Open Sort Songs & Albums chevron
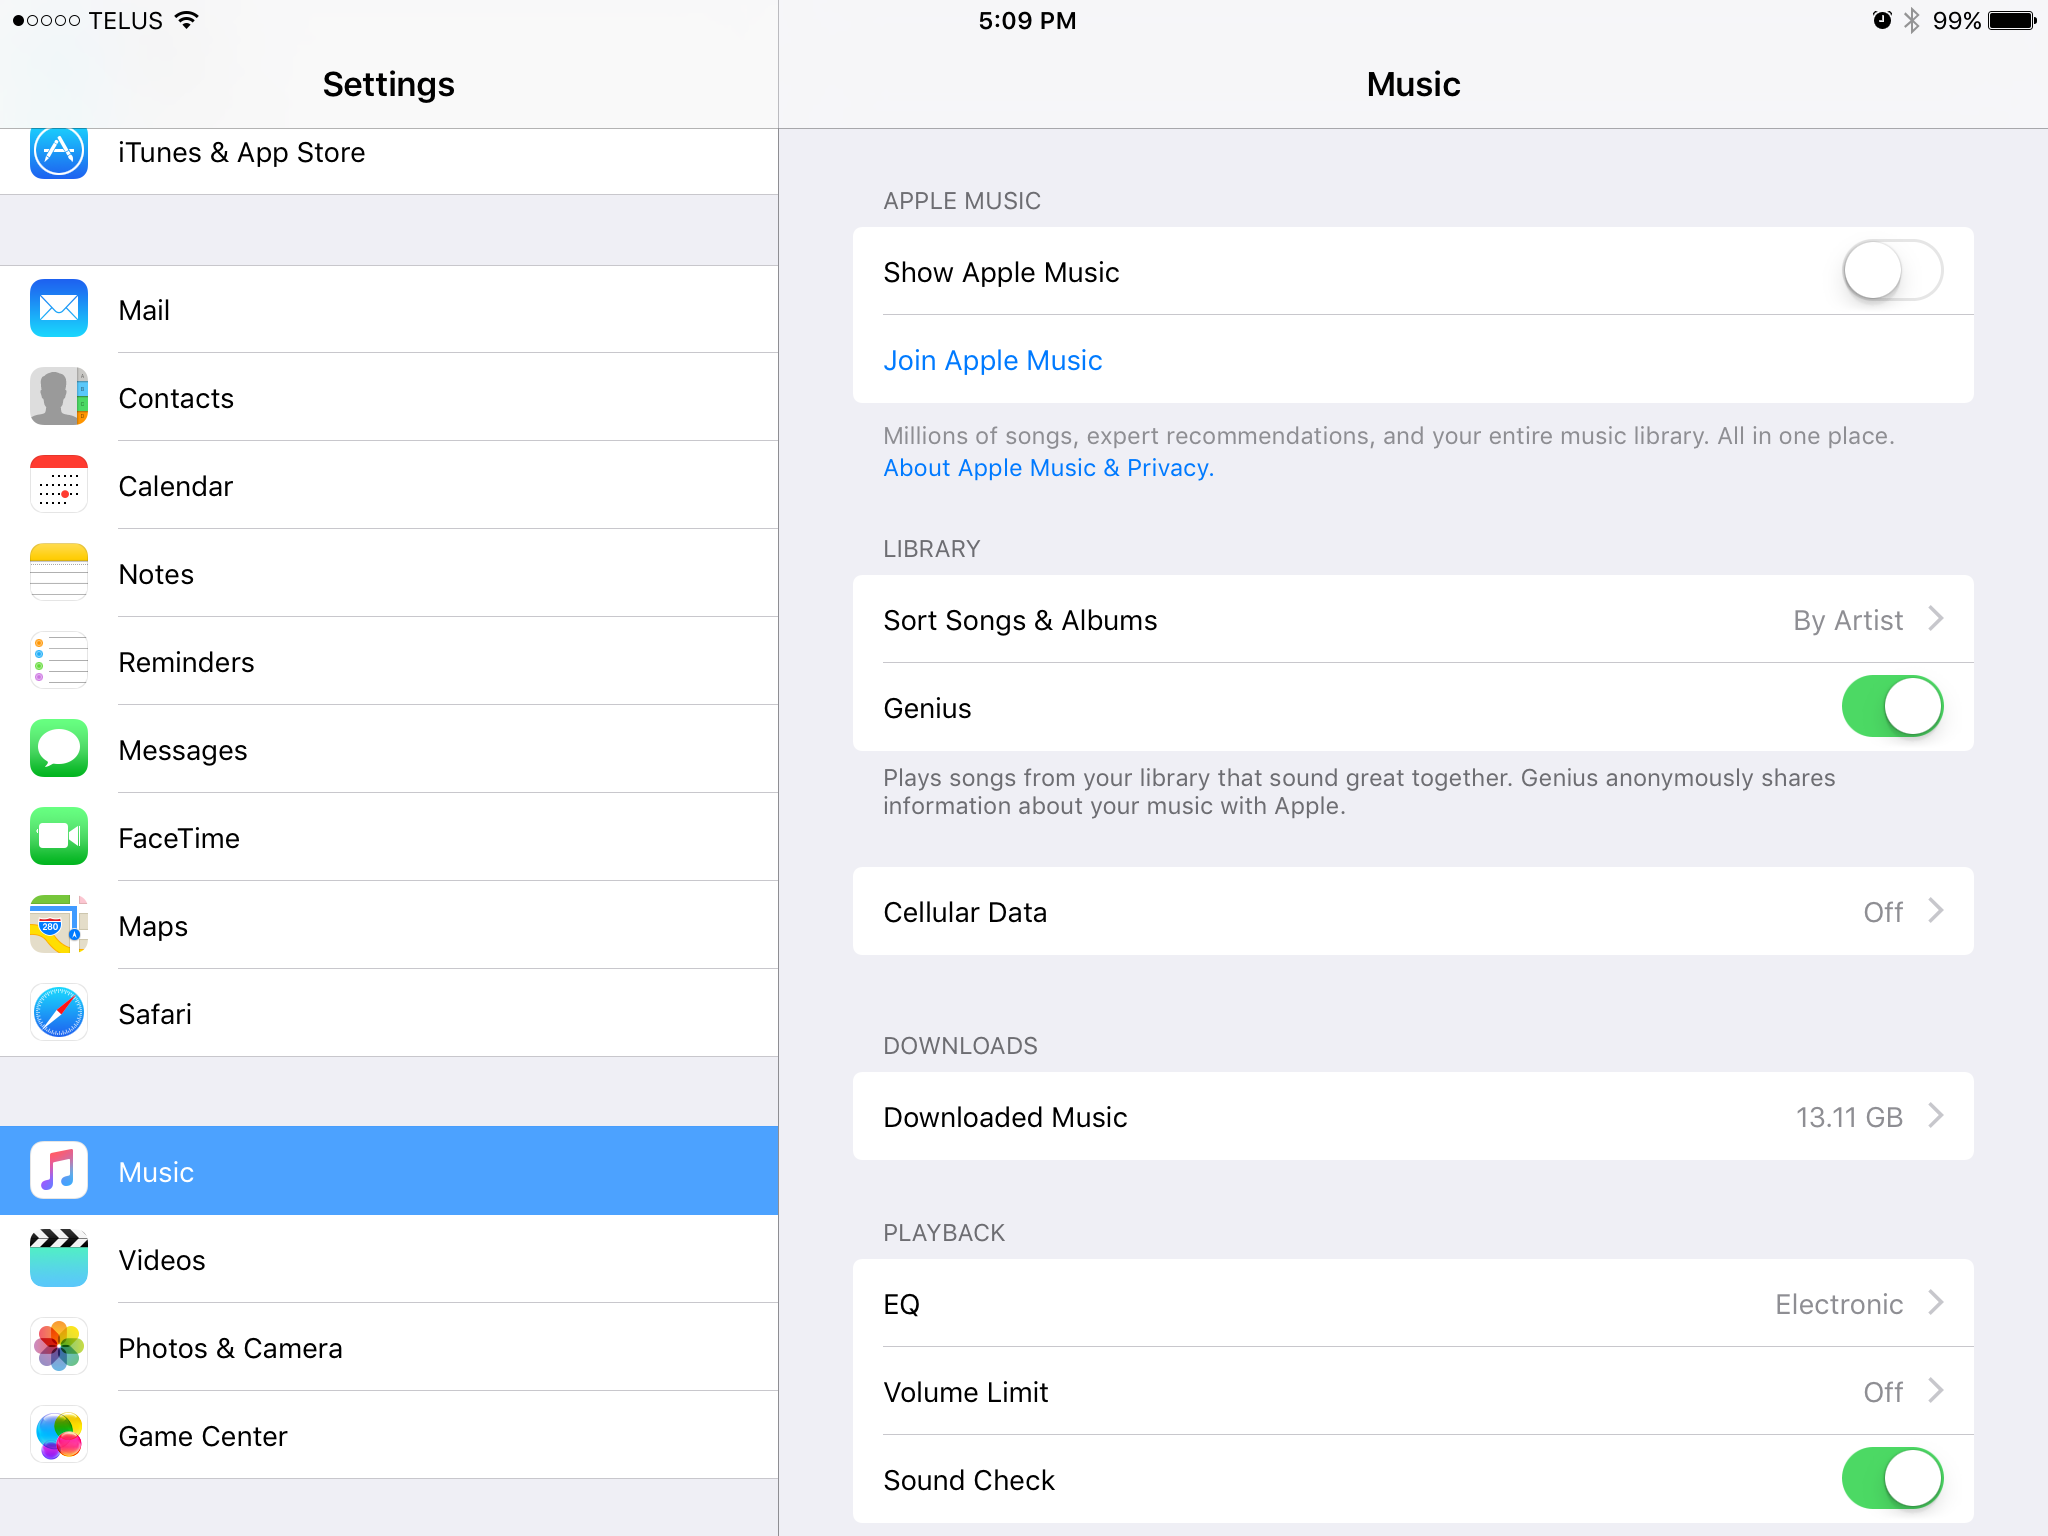This screenshot has height=1536, width=2048. 1936,619
